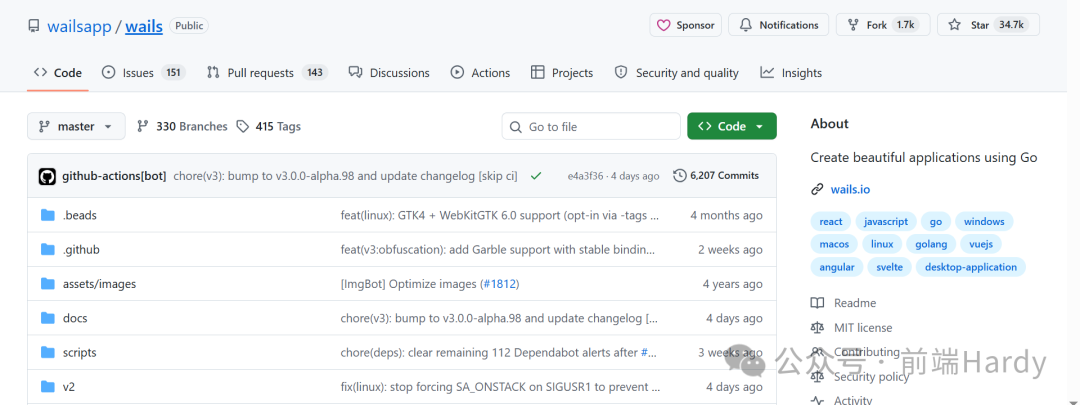1080x405 pixels.
Task: Click the github-actions bot avatar
Action: pos(47,176)
